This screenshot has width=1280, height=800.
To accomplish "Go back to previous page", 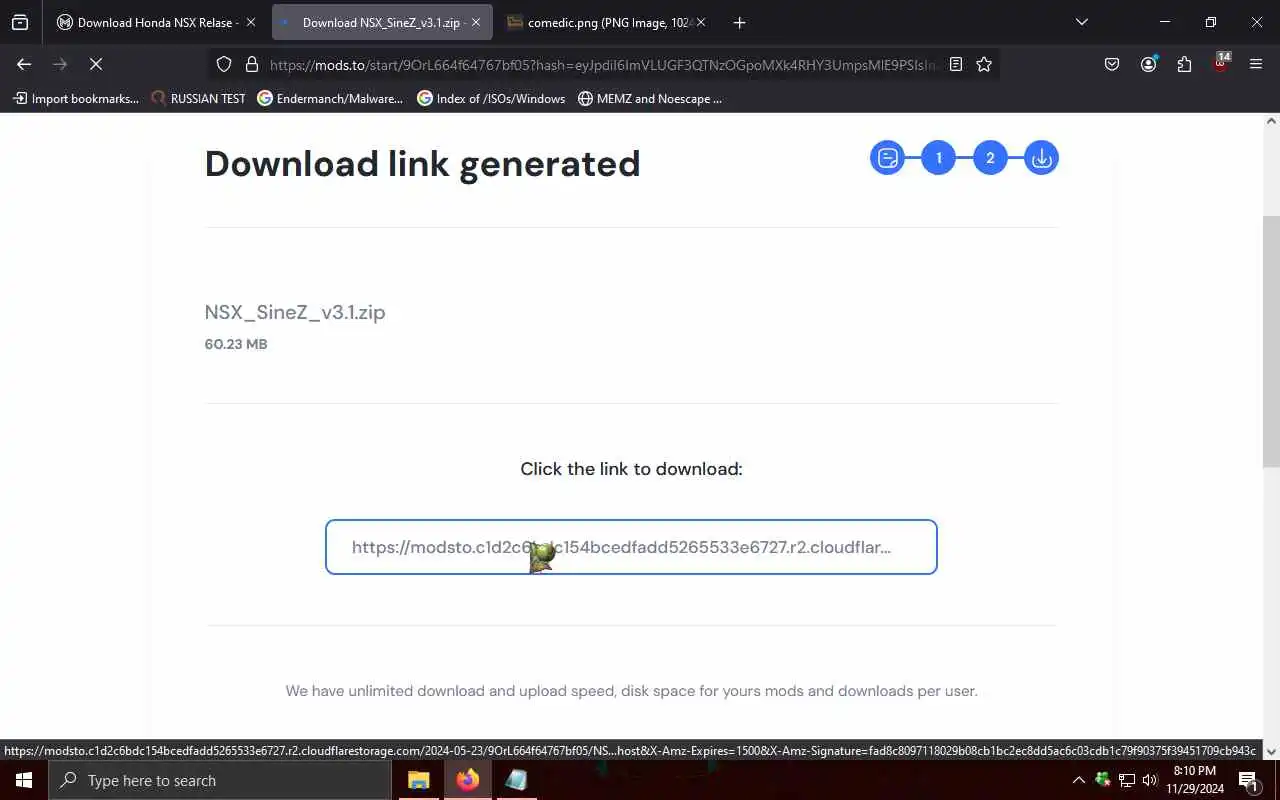I will [24, 64].
